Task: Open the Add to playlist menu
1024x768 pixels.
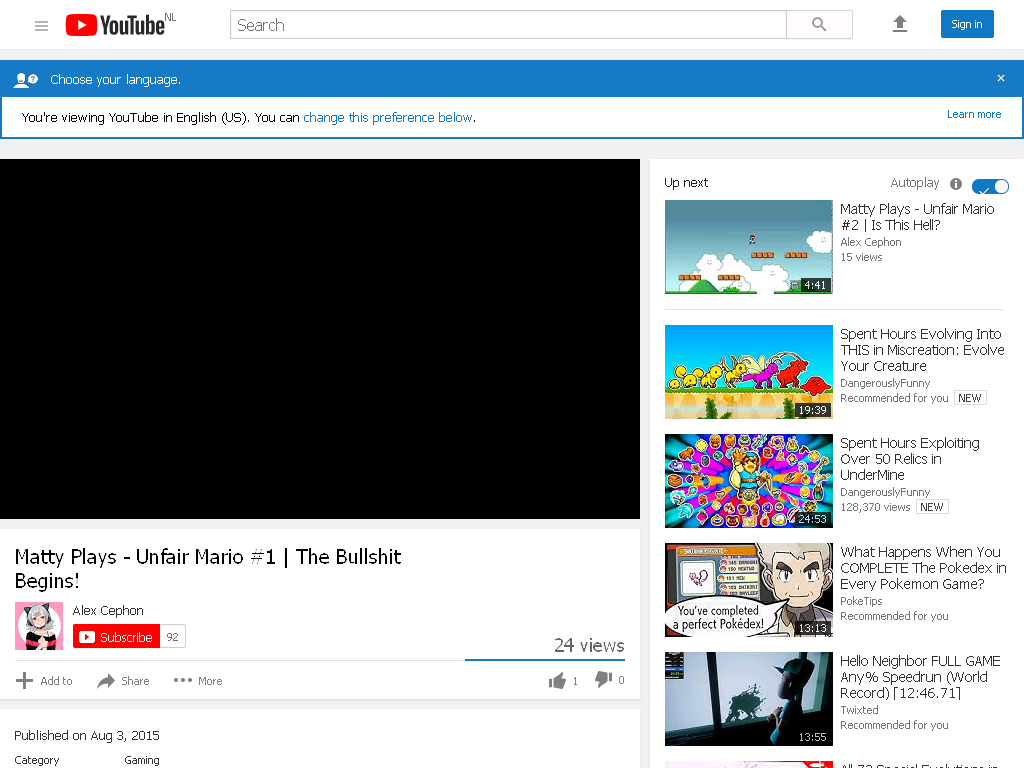Action: pyautogui.click(x=44, y=680)
